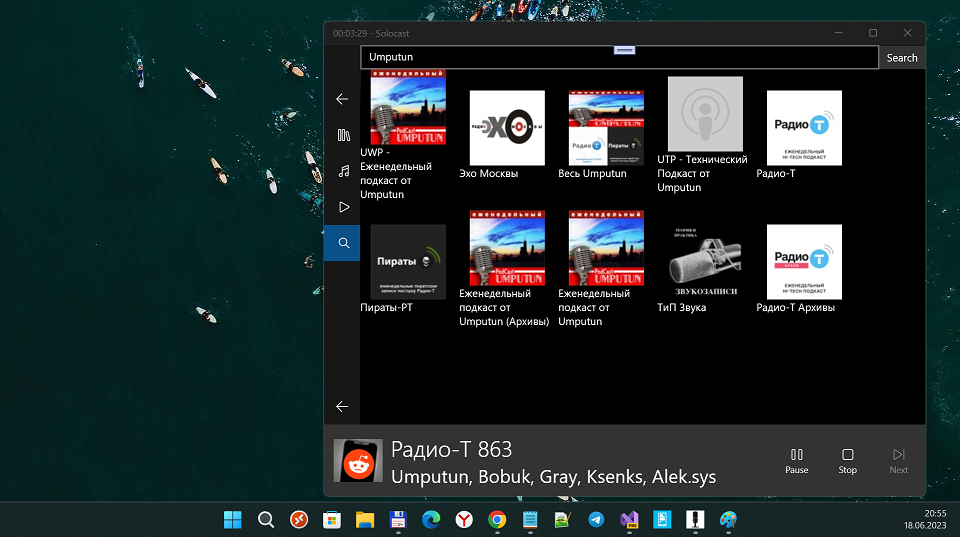Click the 'Весь Umputun' title text
Viewport: 960px width, 537px height.
coord(592,173)
